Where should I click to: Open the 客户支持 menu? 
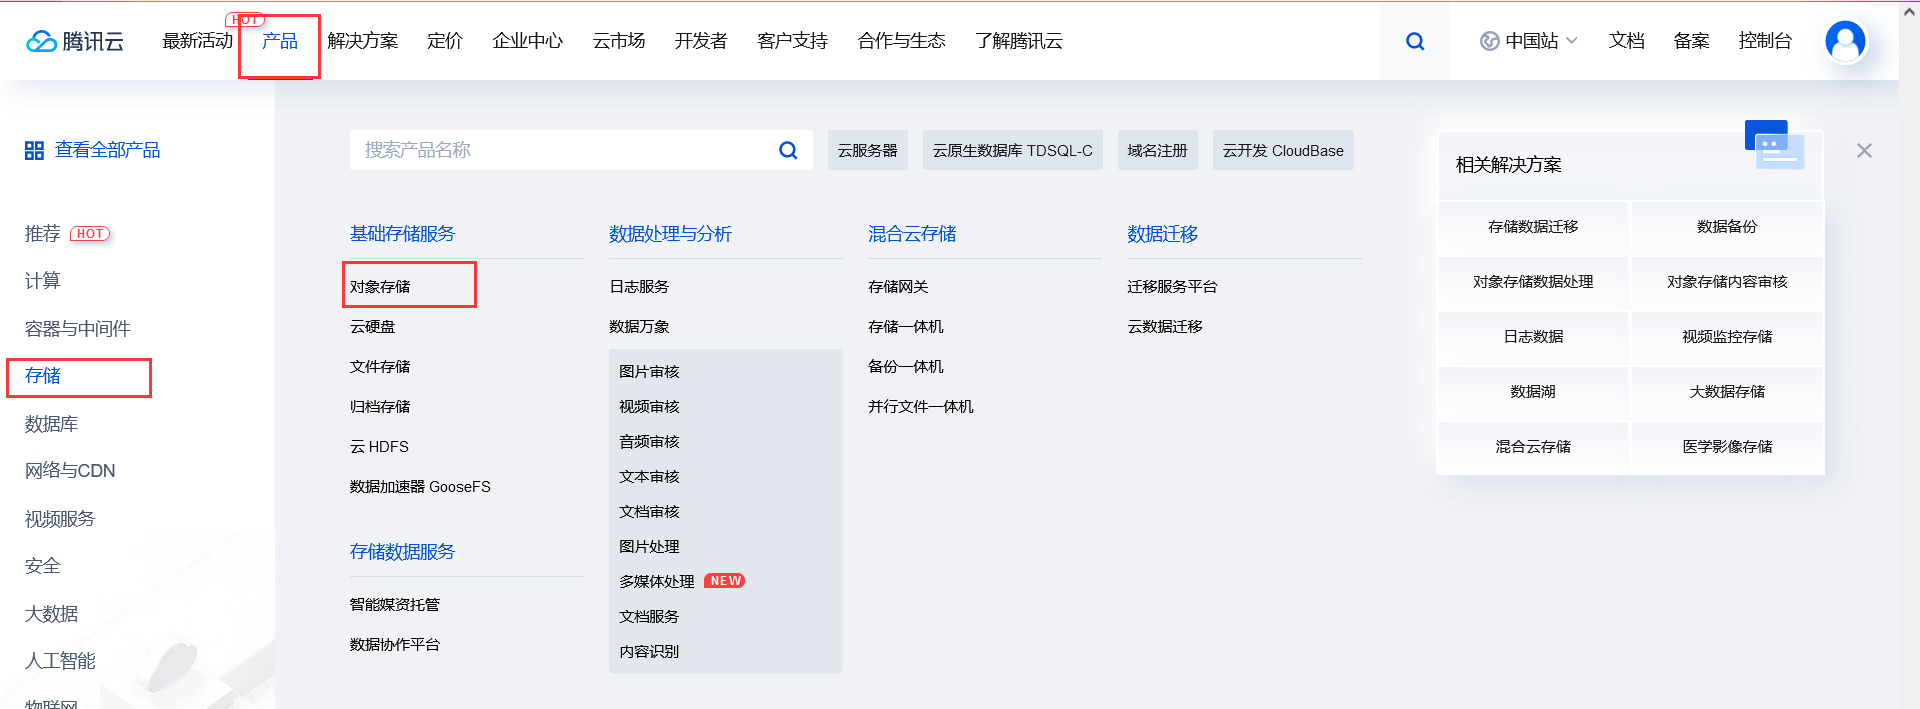point(793,41)
